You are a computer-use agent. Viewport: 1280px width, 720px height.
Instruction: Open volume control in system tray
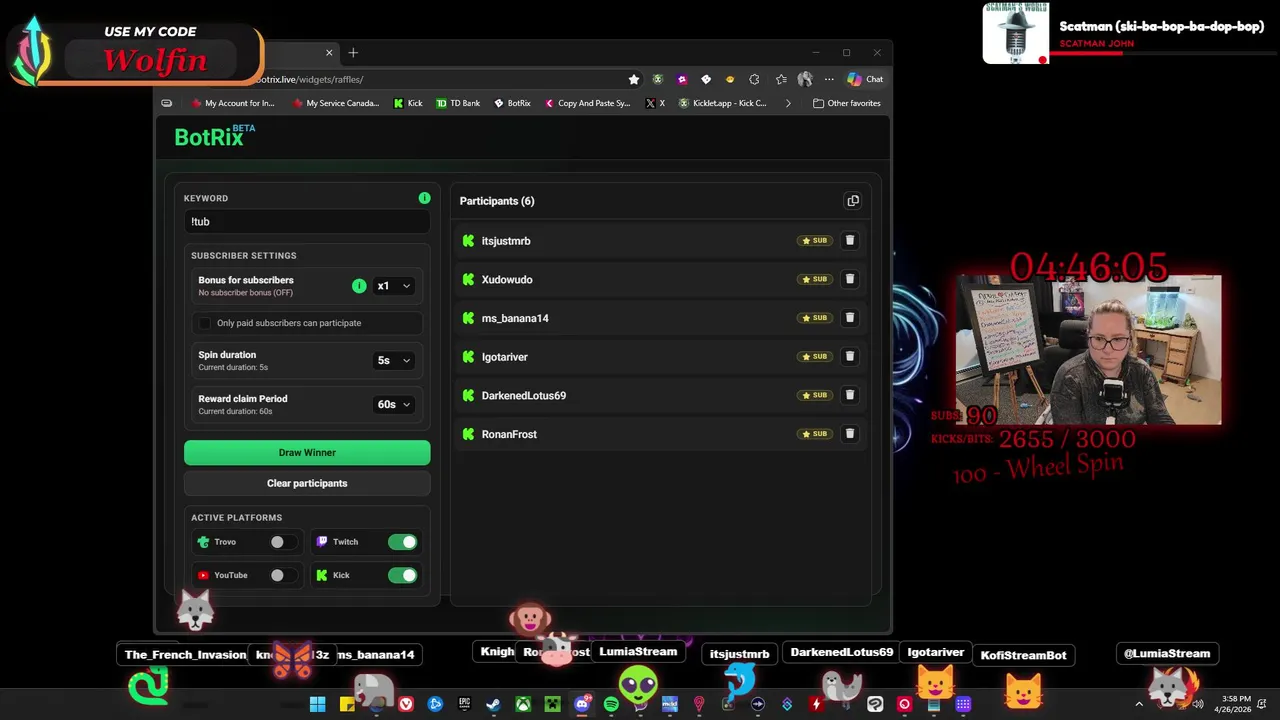(1198, 704)
